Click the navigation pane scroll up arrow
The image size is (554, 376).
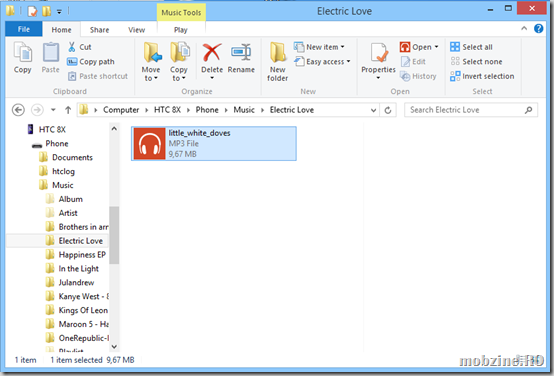pos(114,129)
